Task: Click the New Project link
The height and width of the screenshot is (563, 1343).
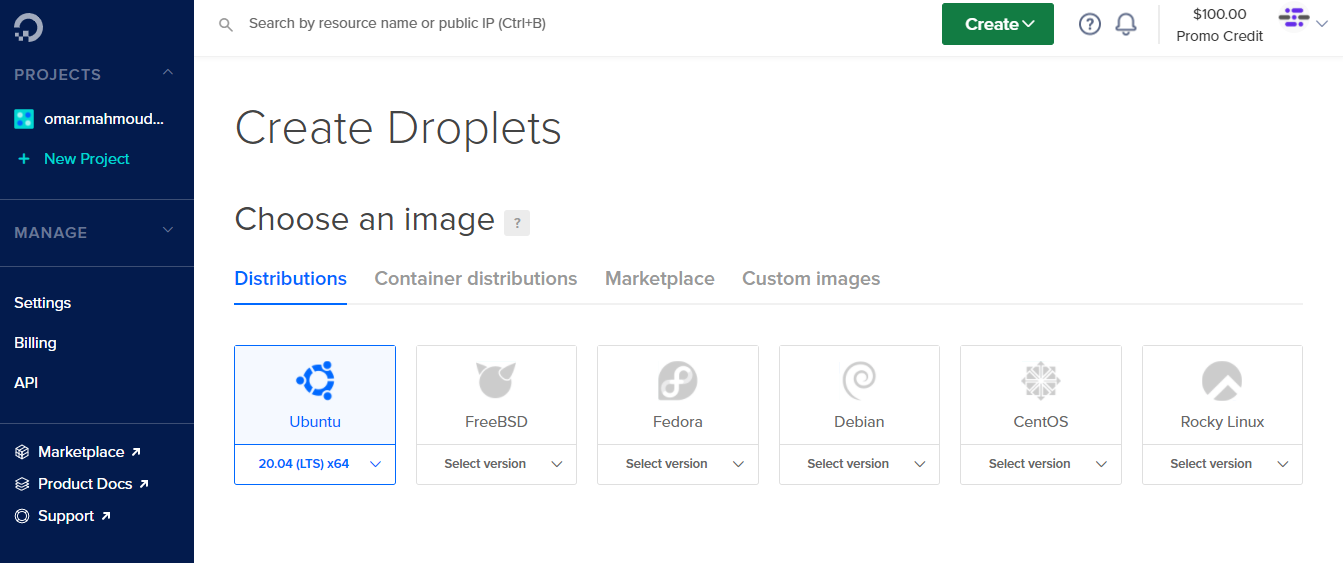Action: click(x=87, y=159)
